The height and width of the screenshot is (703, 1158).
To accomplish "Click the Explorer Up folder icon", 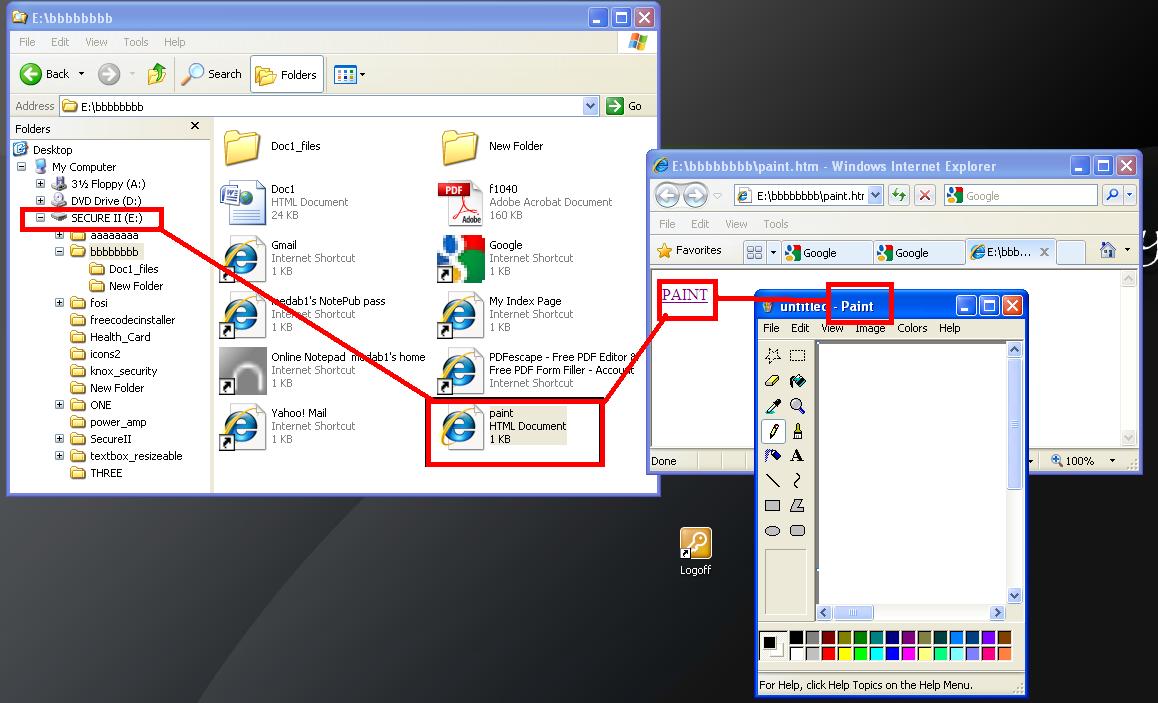I will [157, 74].
